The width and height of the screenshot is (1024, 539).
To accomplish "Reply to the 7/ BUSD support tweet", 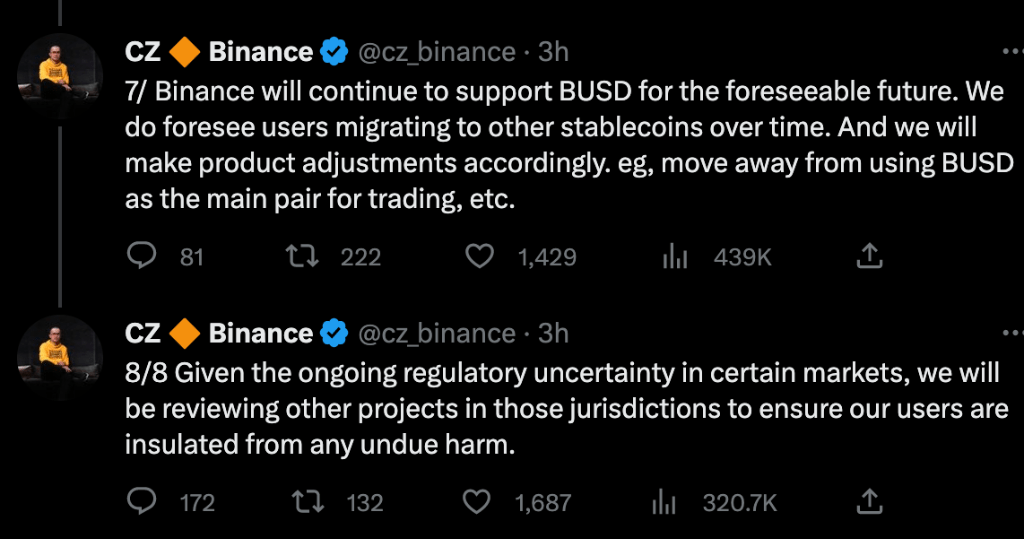I will click(144, 257).
